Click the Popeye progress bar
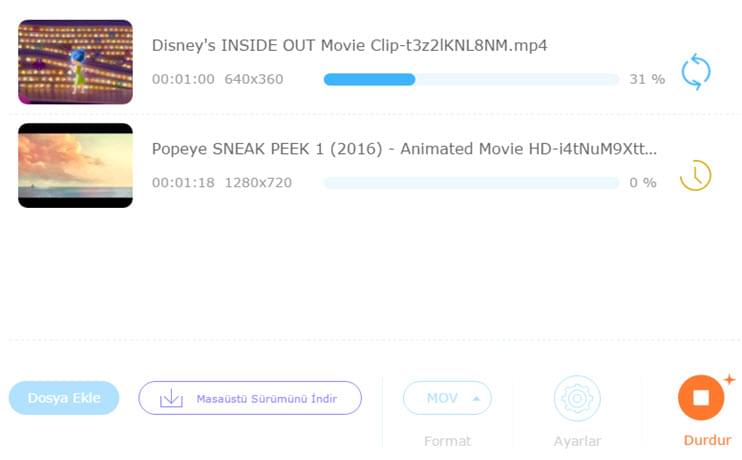Viewport: 742px width, 460px height. pos(471,183)
